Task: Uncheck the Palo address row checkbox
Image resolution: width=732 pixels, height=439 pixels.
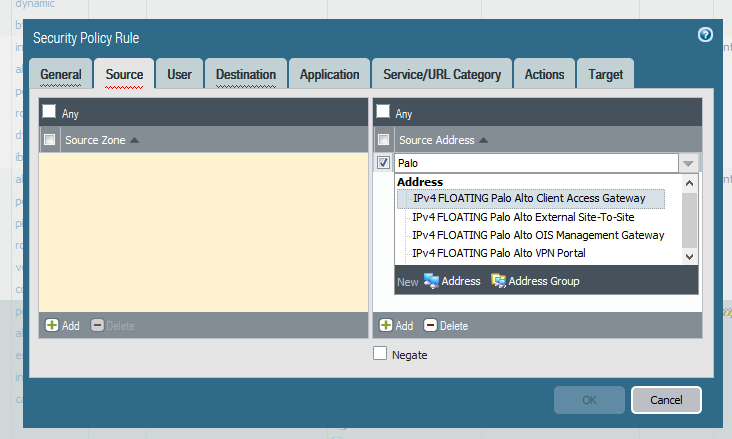Action: [x=383, y=163]
